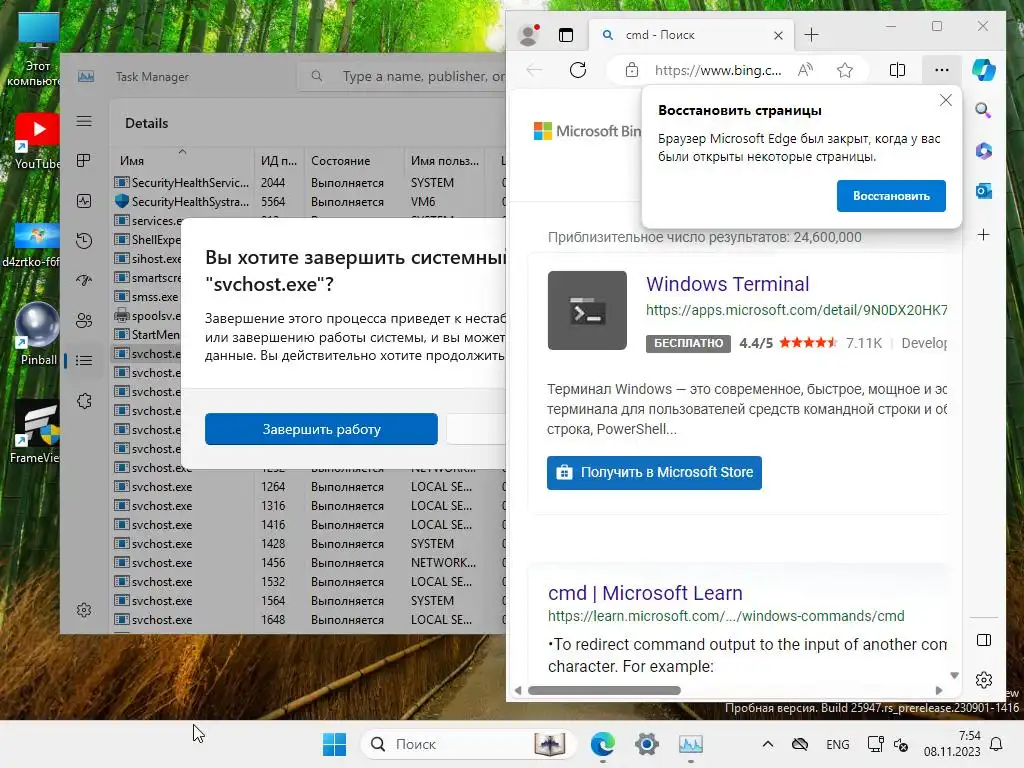Image resolution: width=1024 pixels, height=768 pixels.
Task: Click Edge profile avatar icon
Action: 528,35
